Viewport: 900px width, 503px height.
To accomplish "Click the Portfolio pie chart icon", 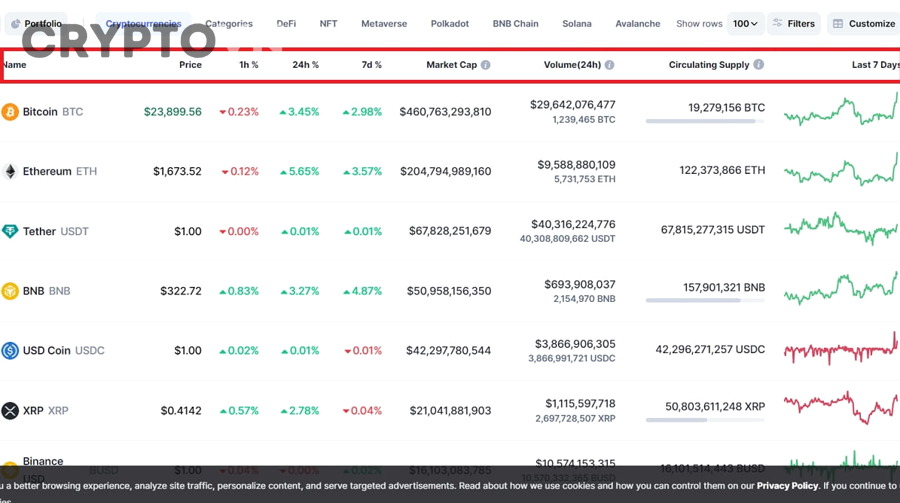I will point(15,24).
